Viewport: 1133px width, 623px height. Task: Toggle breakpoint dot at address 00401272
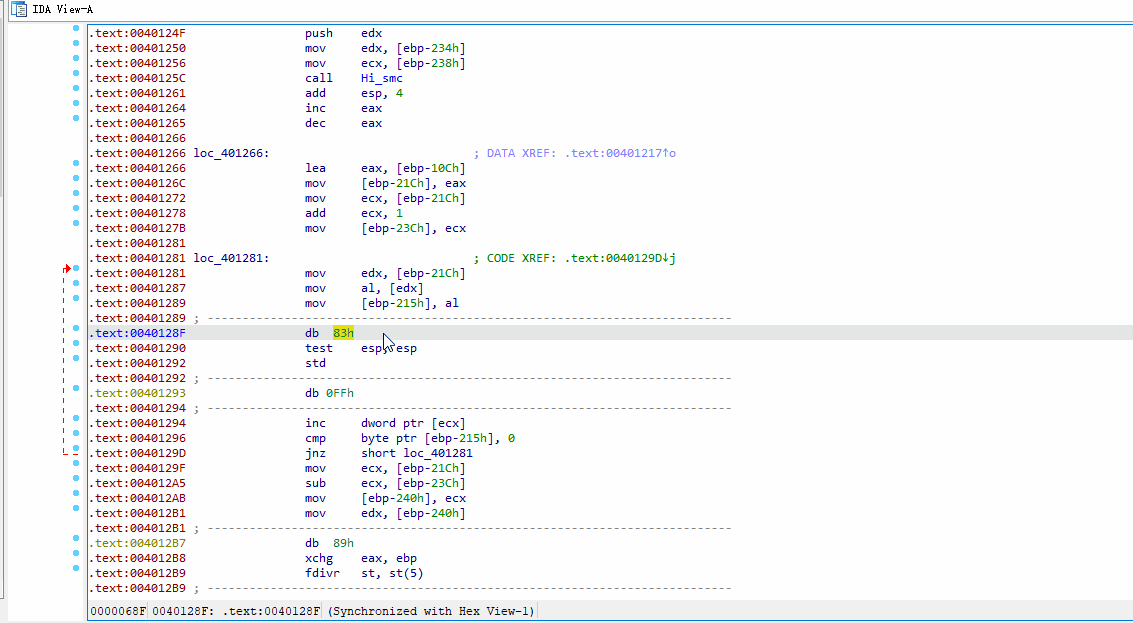[76, 194]
